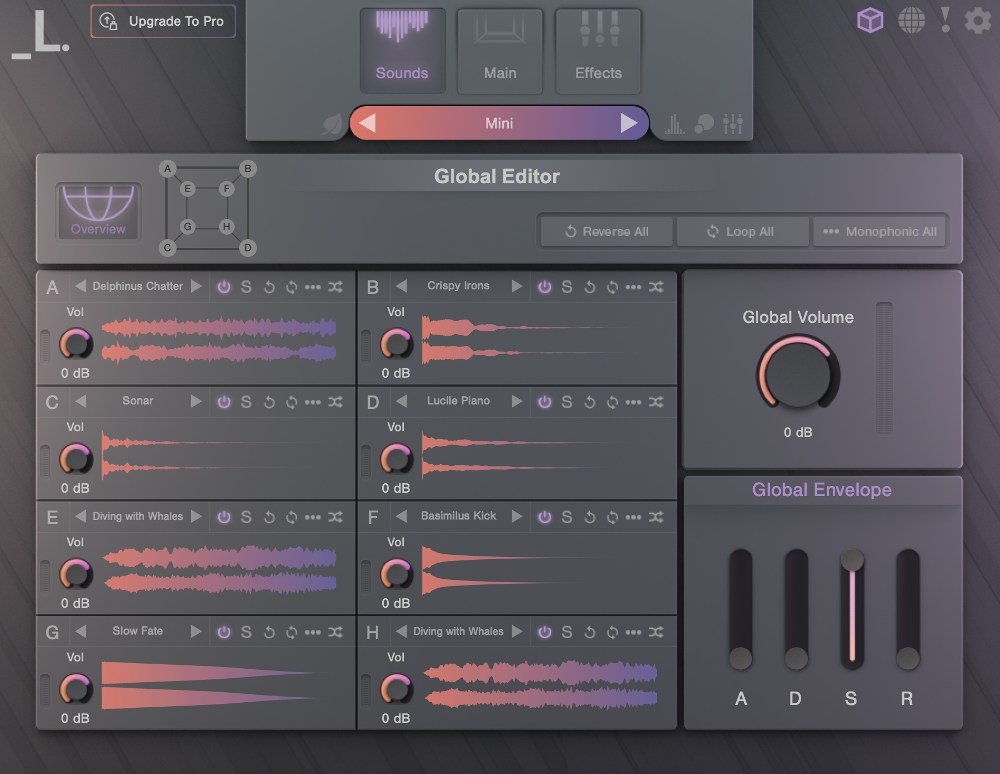Click the shuffle icon on Basimilus Kick
Screen dimensions: 1000x774
[x=656, y=517]
